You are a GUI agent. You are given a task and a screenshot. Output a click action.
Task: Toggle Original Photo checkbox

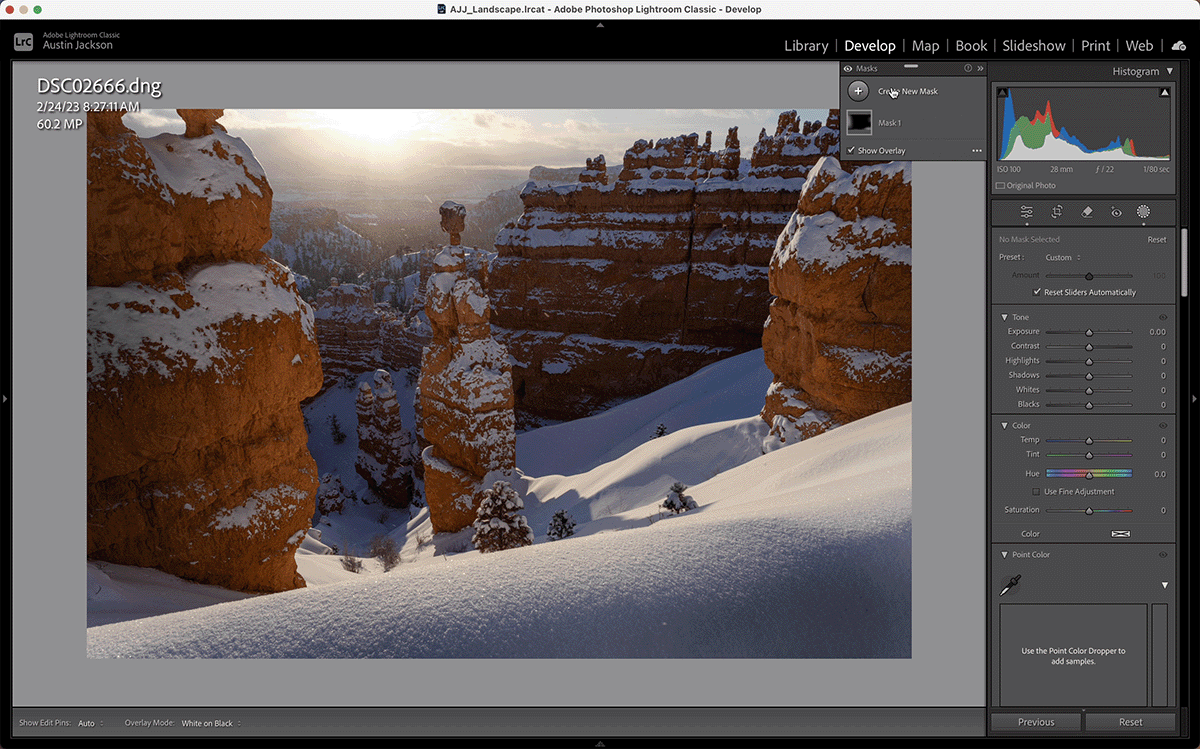point(1000,186)
